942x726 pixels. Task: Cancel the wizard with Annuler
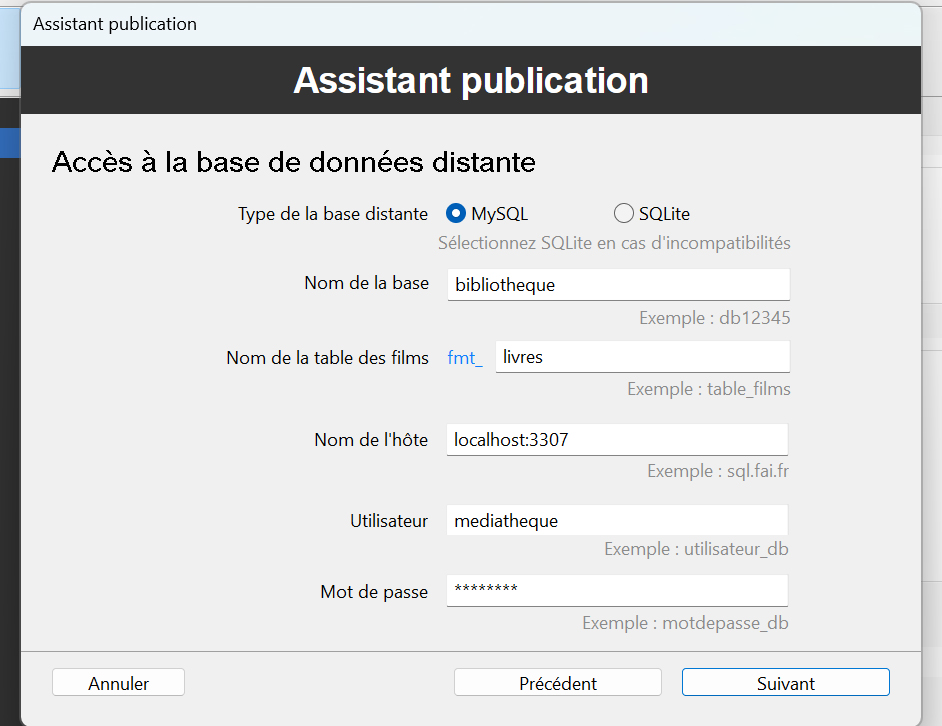click(118, 683)
